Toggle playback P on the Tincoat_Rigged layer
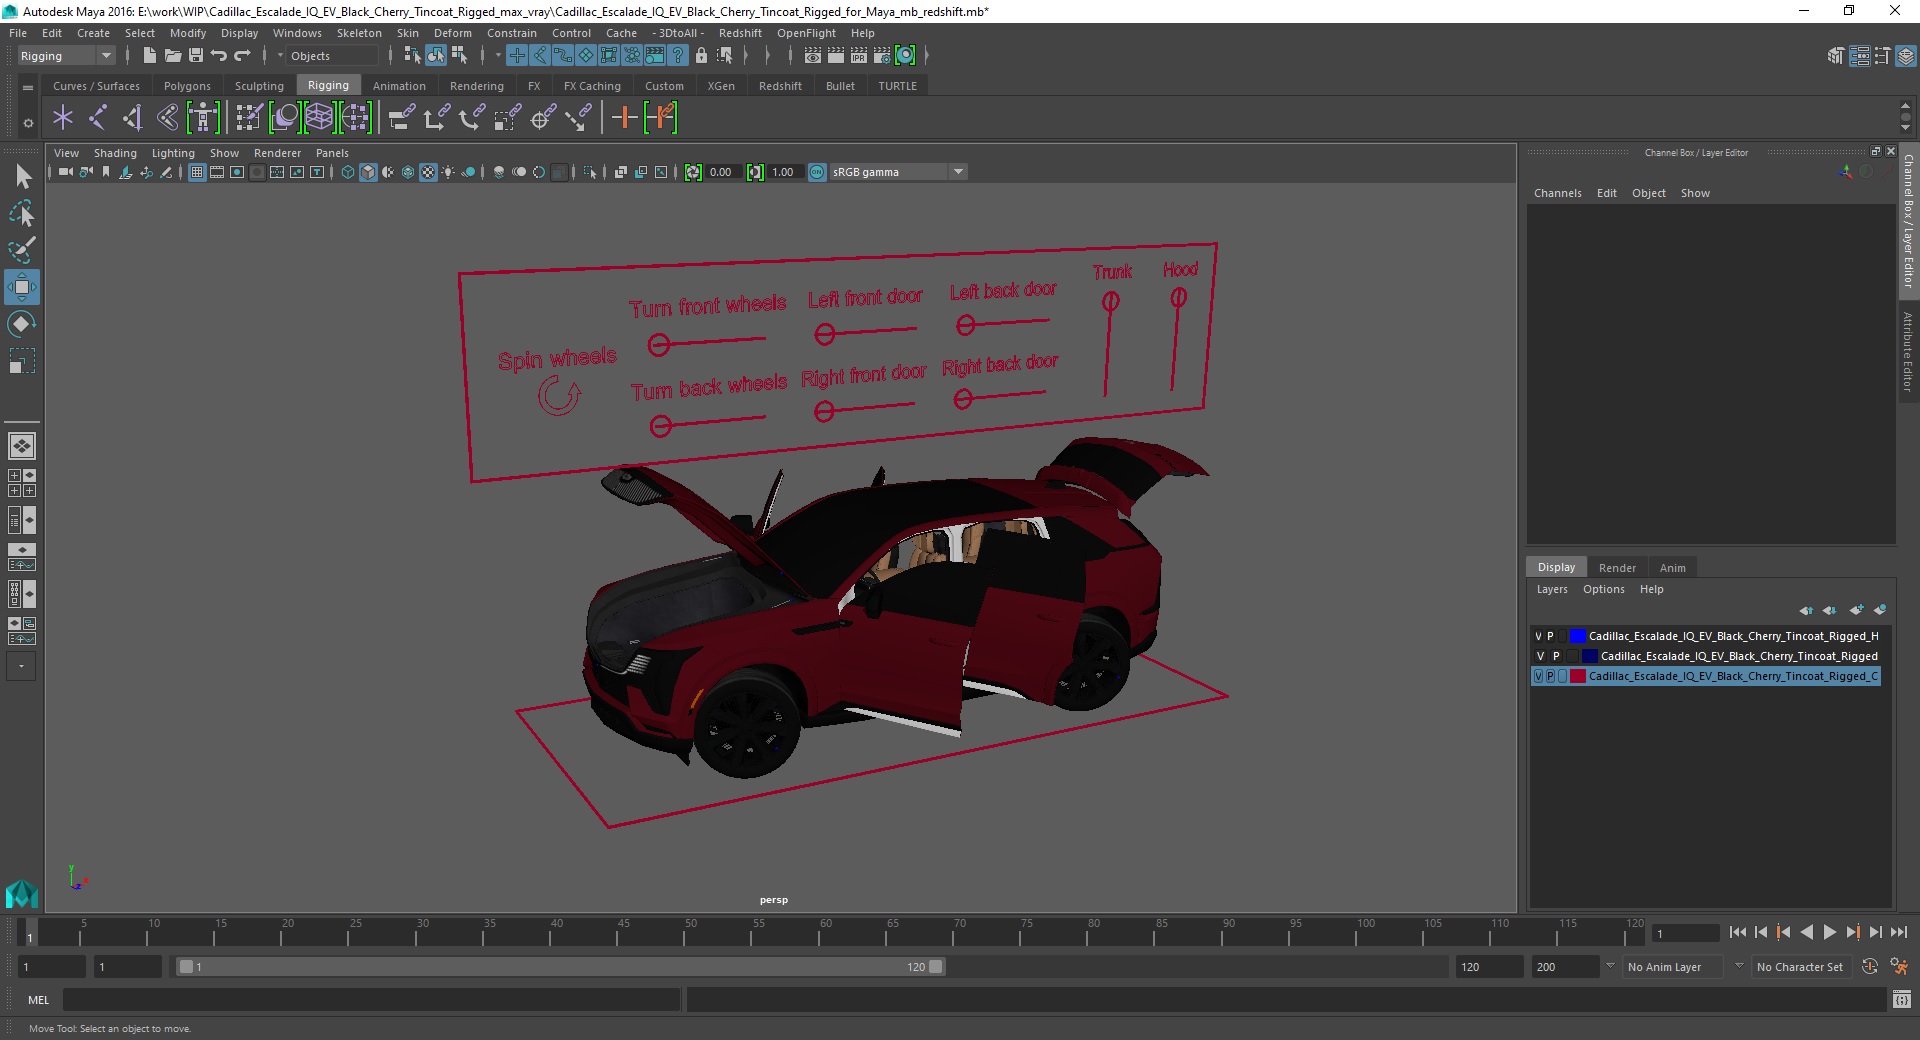Image resolution: width=1920 pixels, height=1040 pixels. (1556, 656)
